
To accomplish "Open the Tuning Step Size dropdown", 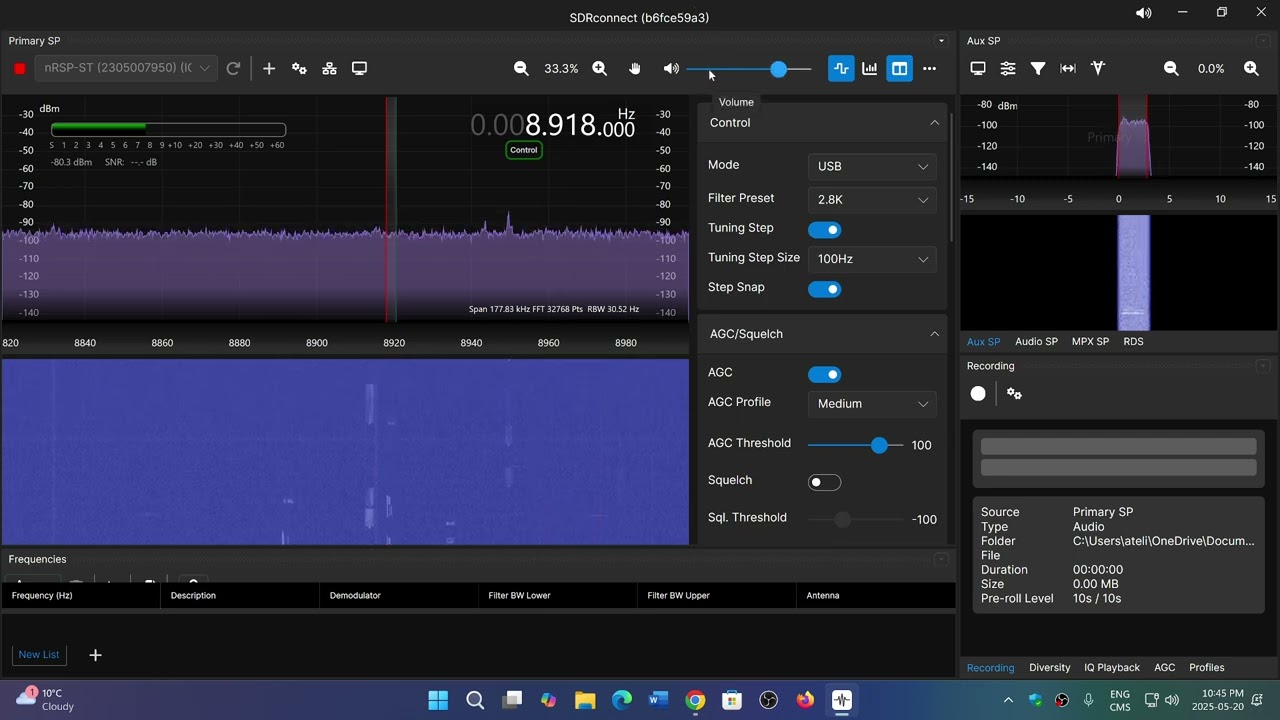I will [x=872, y=258].
